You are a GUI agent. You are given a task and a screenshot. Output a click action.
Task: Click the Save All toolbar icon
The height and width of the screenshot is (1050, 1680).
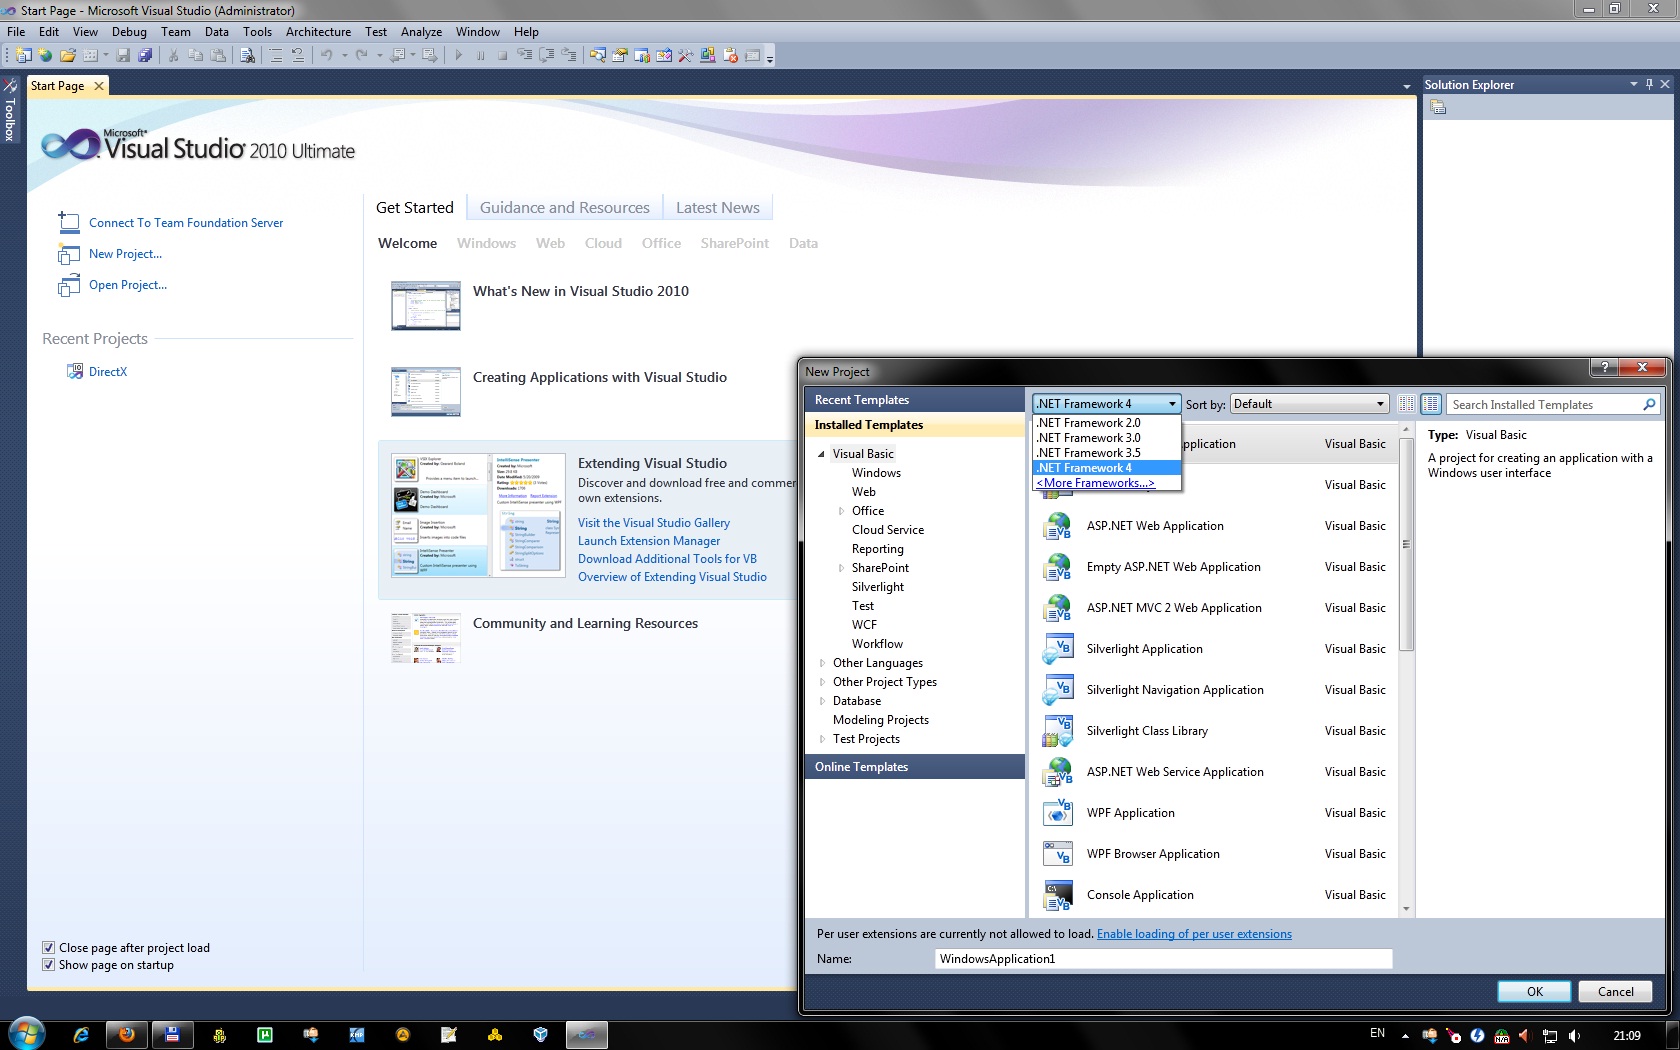click(x=145, y=55)
